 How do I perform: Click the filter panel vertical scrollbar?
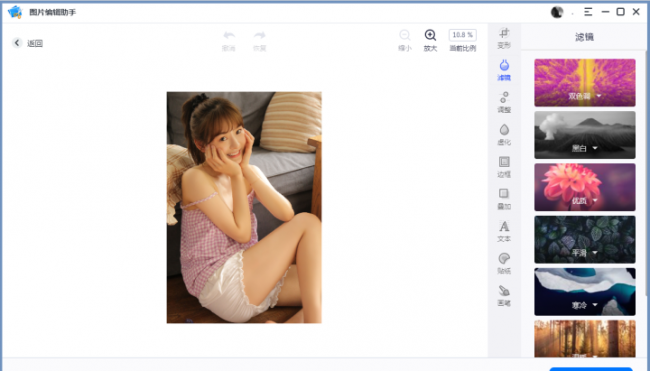(645, 172)
